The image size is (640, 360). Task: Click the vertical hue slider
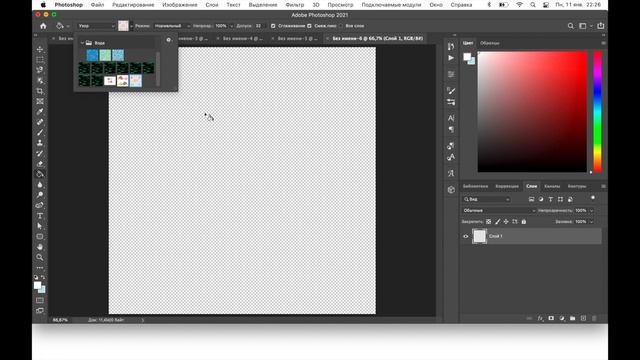598,112
